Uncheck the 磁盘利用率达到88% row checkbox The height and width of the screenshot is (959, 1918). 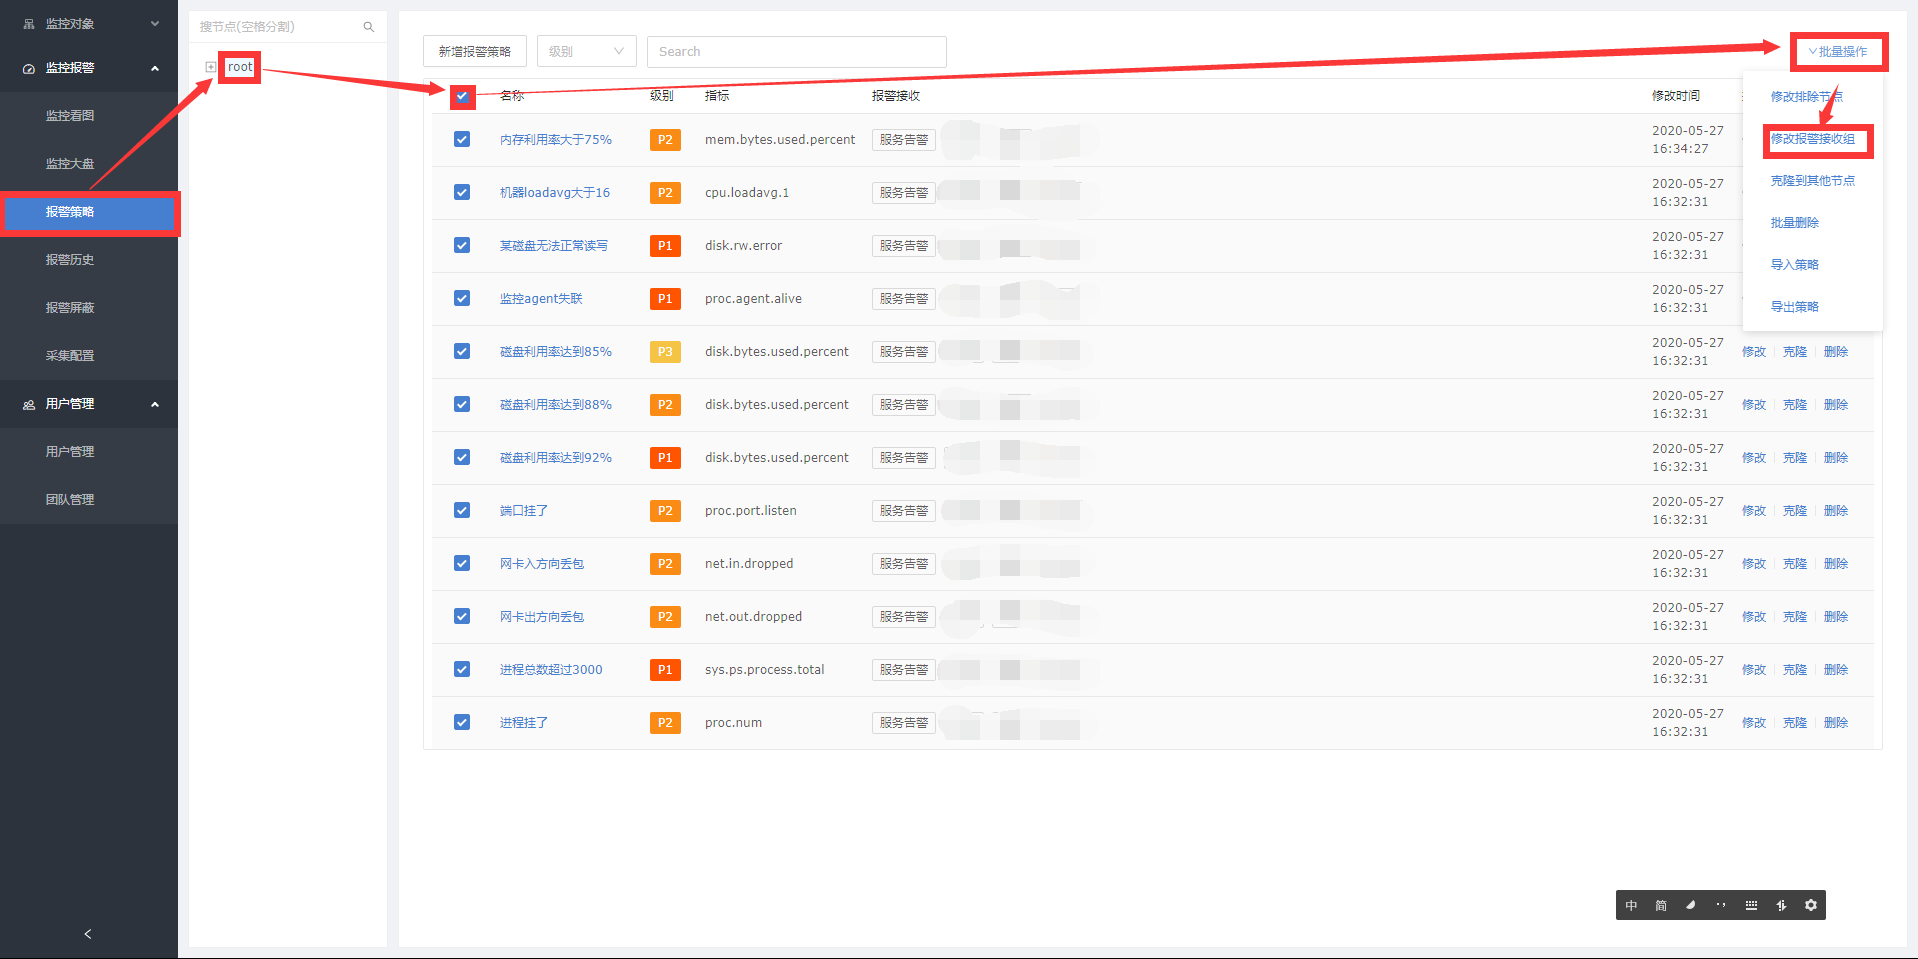click(462, 404)
